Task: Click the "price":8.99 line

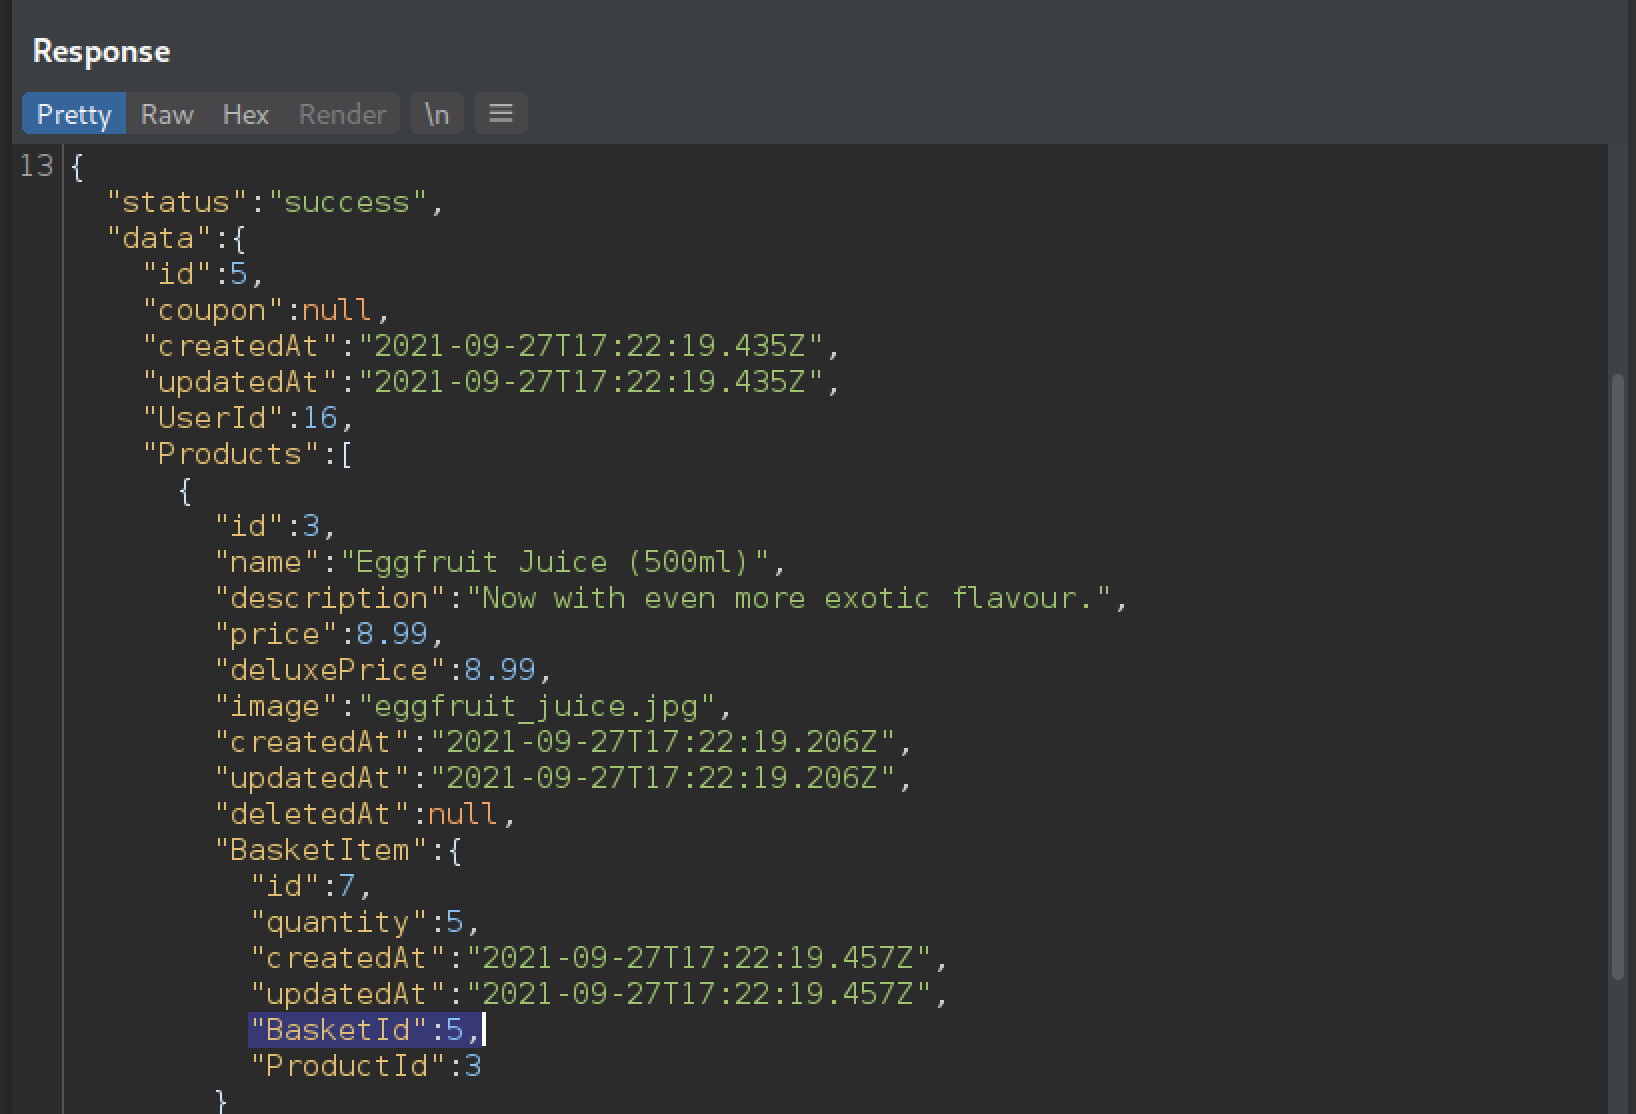Action: tap(329, 634)
